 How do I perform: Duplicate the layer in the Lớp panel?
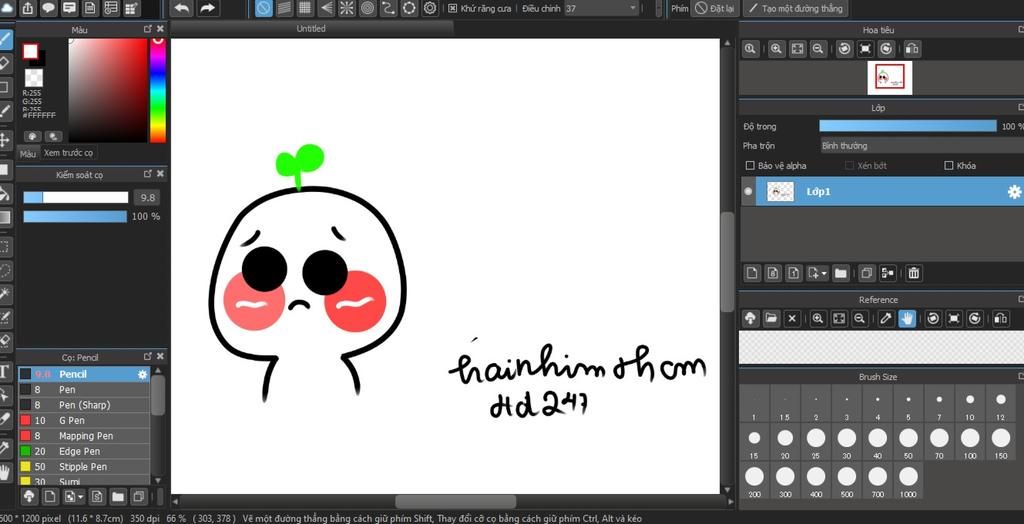867,273
